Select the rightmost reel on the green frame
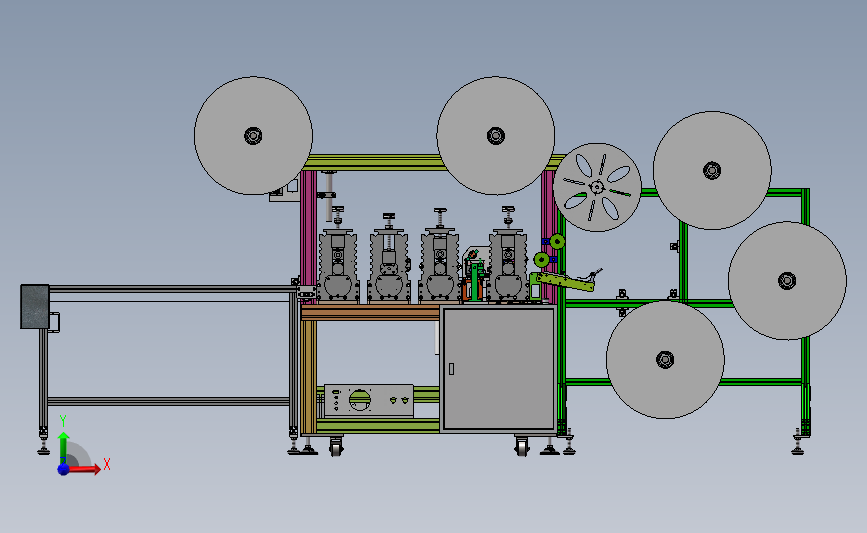The width and height of the screenshot is (867, 533). pyautogui.click(x=787, y=281)
